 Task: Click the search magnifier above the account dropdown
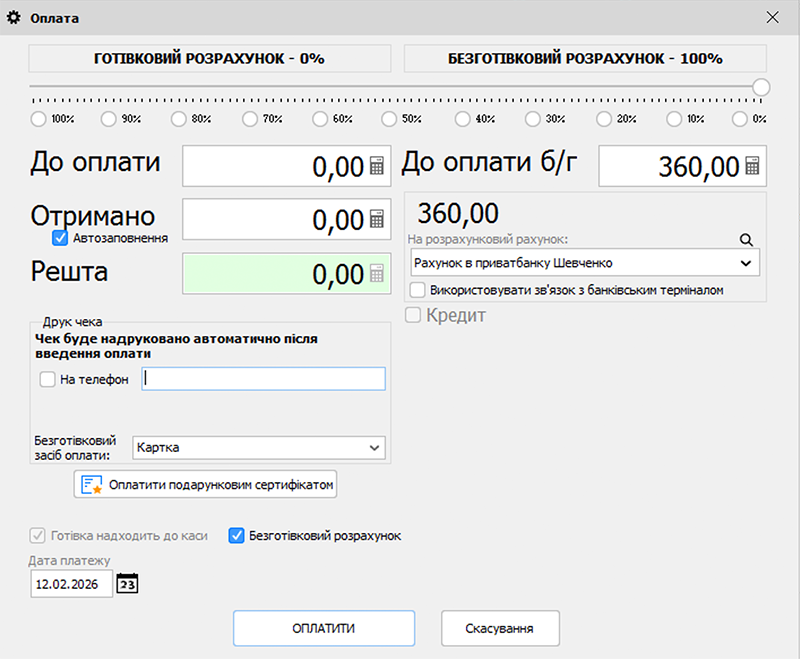tap(746, 240)
